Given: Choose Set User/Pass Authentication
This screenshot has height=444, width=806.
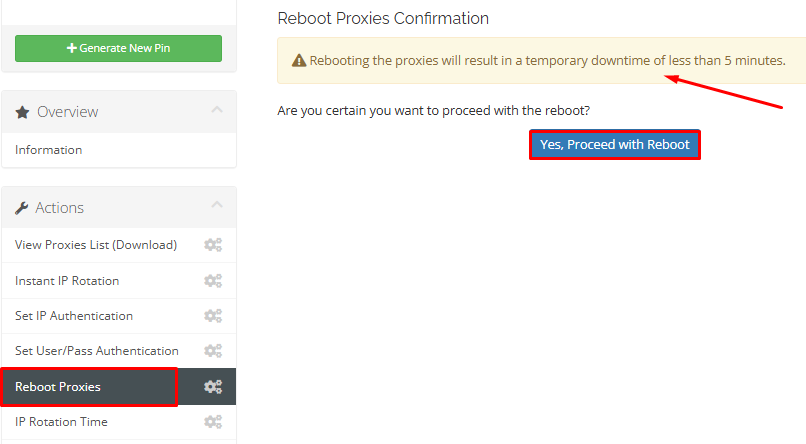Looking at the screenshot, I should pos(97,351).
